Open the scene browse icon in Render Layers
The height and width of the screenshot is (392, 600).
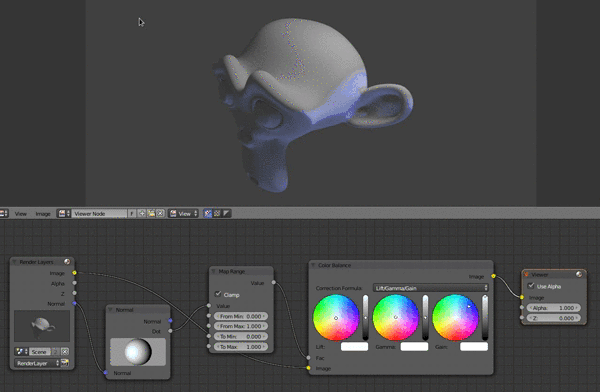21,351
